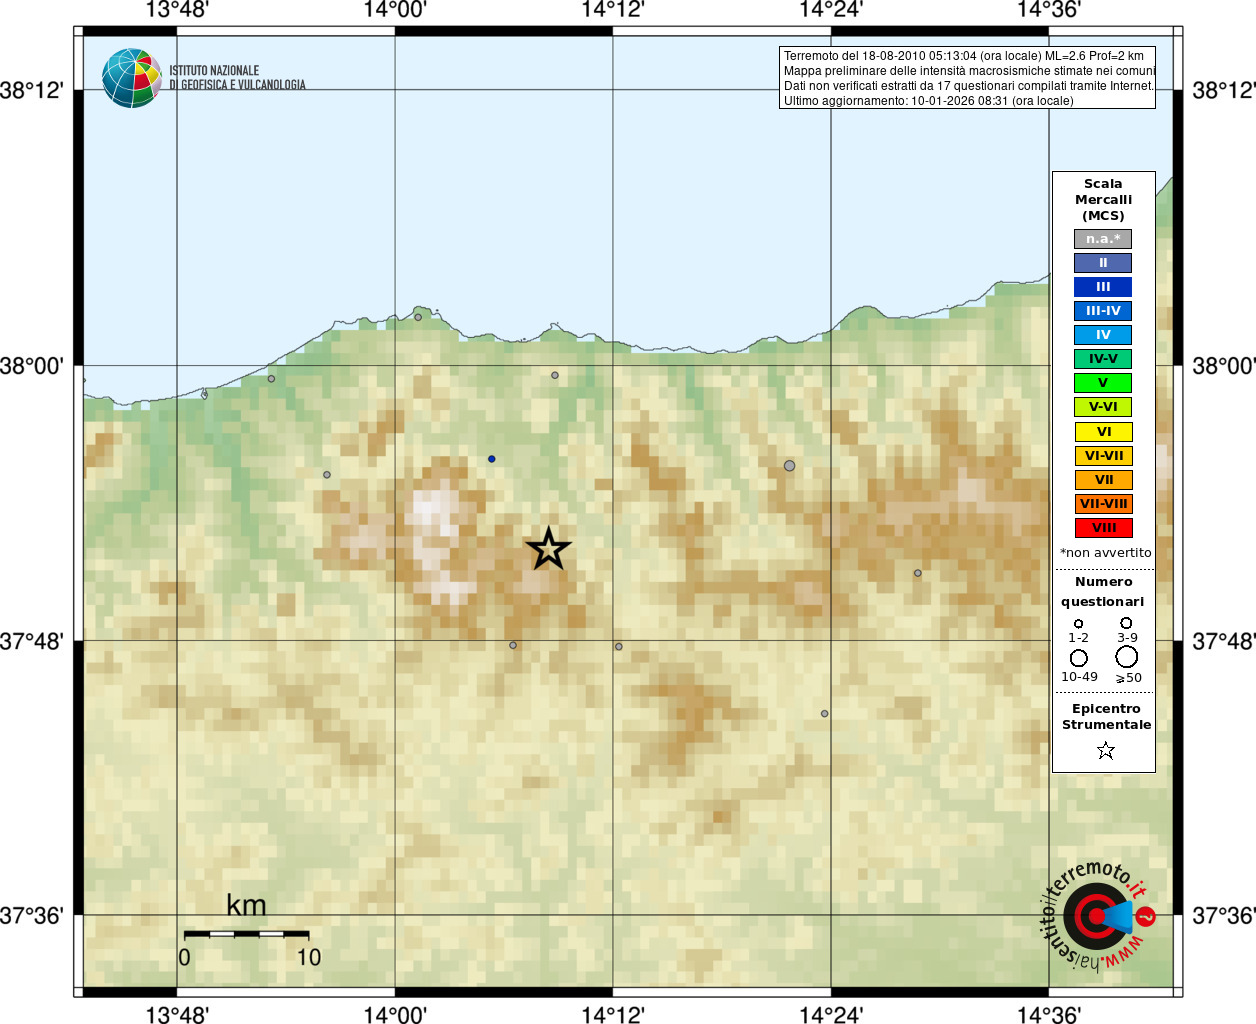This screenshot has height=1024, width=1256.
Task: Click the bottom axis 14°36' label
Action: pyautogui.click(x=1049, y=1014)
